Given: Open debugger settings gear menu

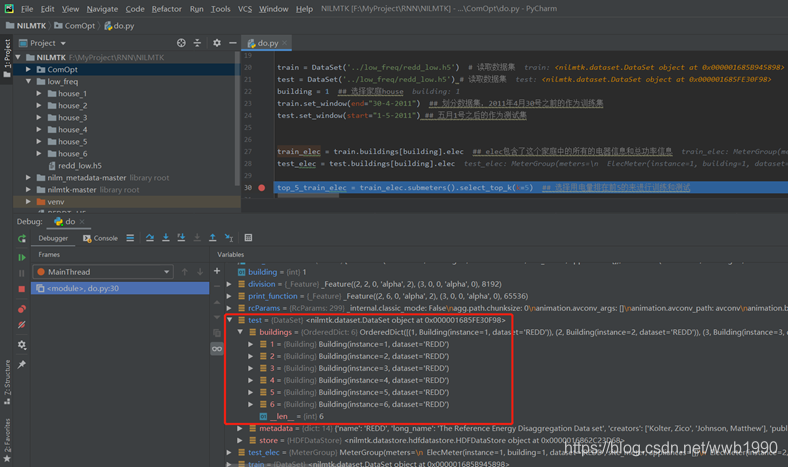Looking at the screenshot, I should (x=22, y=345).
